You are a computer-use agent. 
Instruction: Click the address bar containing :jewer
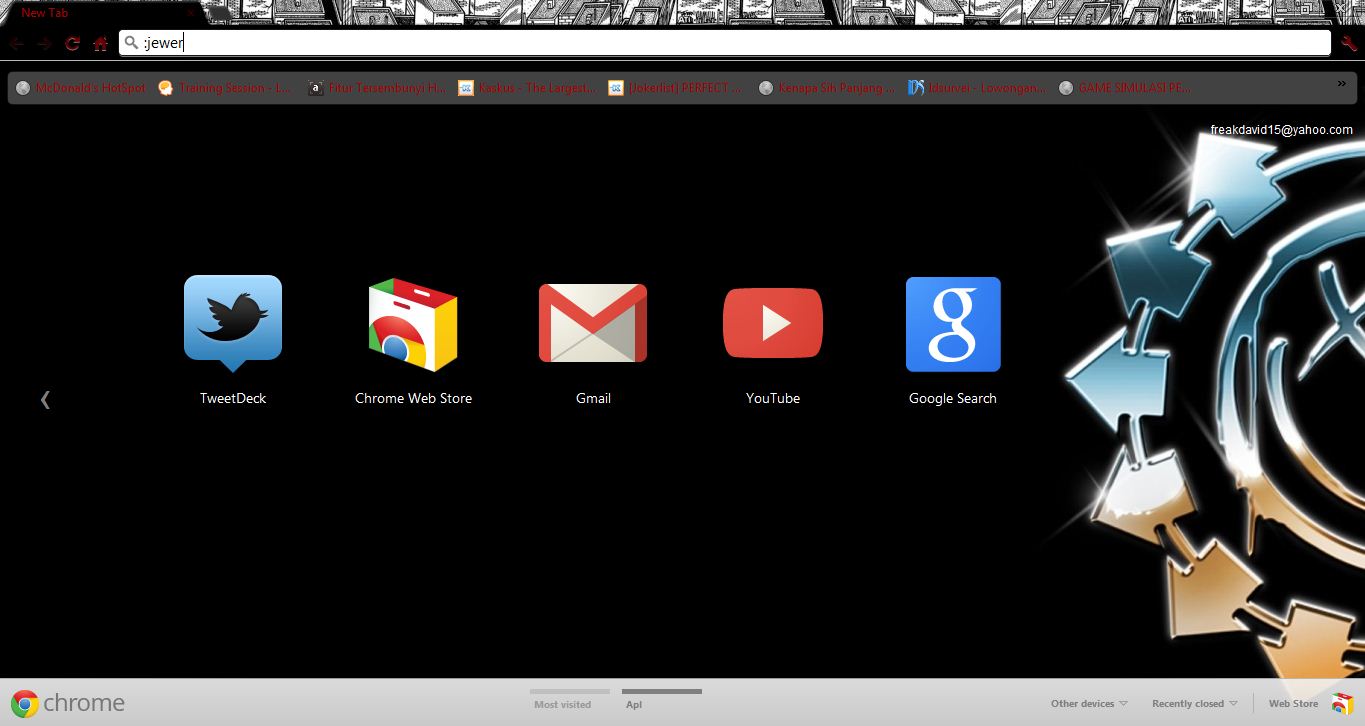pyautogui.click(x=725, y=43)
